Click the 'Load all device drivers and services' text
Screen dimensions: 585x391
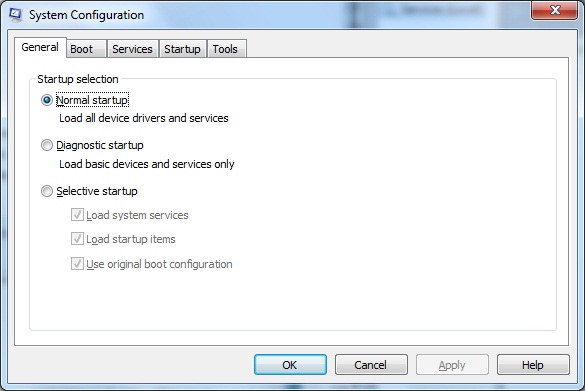coord(144,118)
